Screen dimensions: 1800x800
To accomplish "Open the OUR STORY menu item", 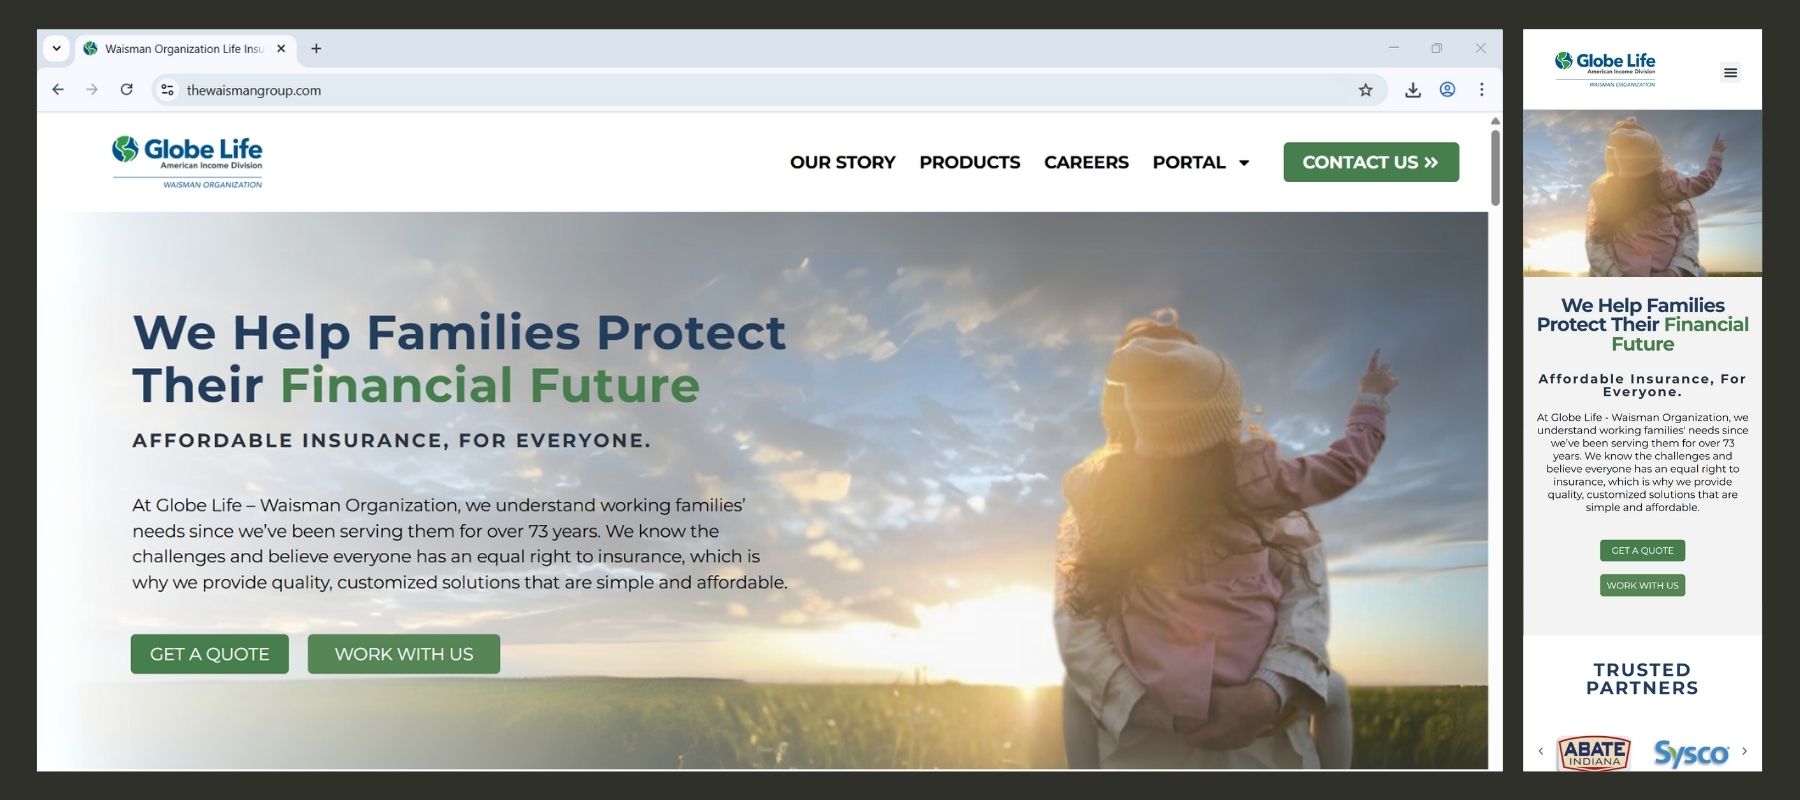I will coord(842,162).
